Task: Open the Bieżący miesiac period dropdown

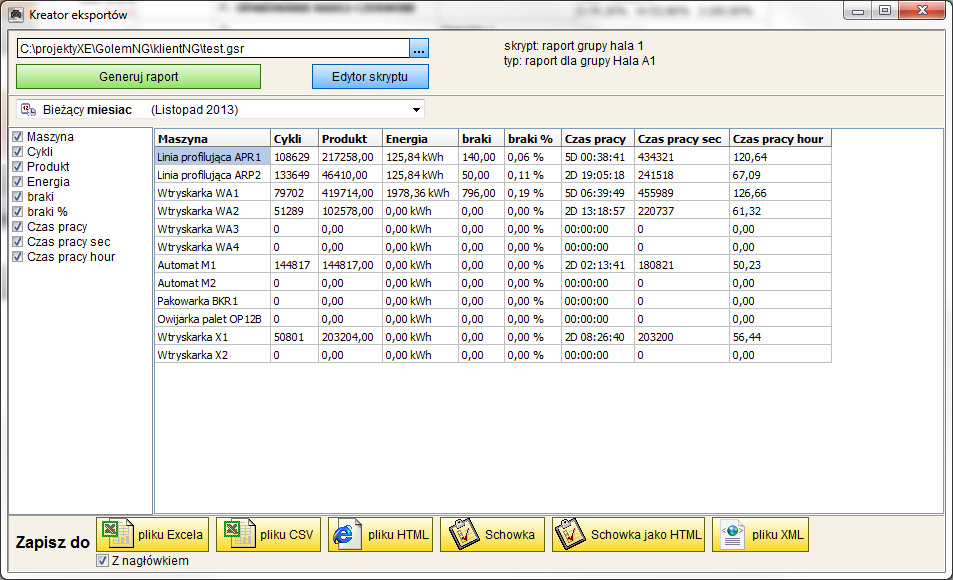Action: pos(416,110)
